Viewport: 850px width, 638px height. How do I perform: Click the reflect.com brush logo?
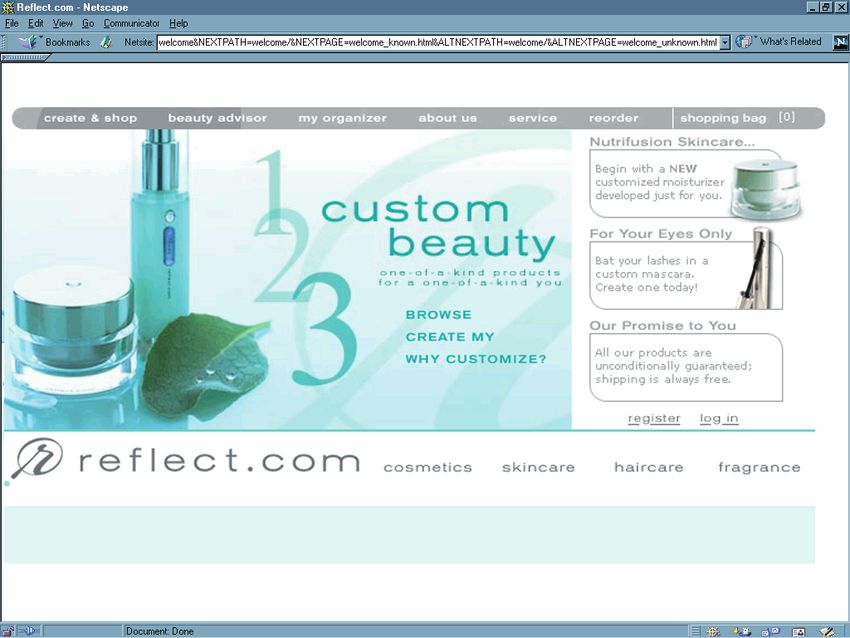(x=36, y=459)
